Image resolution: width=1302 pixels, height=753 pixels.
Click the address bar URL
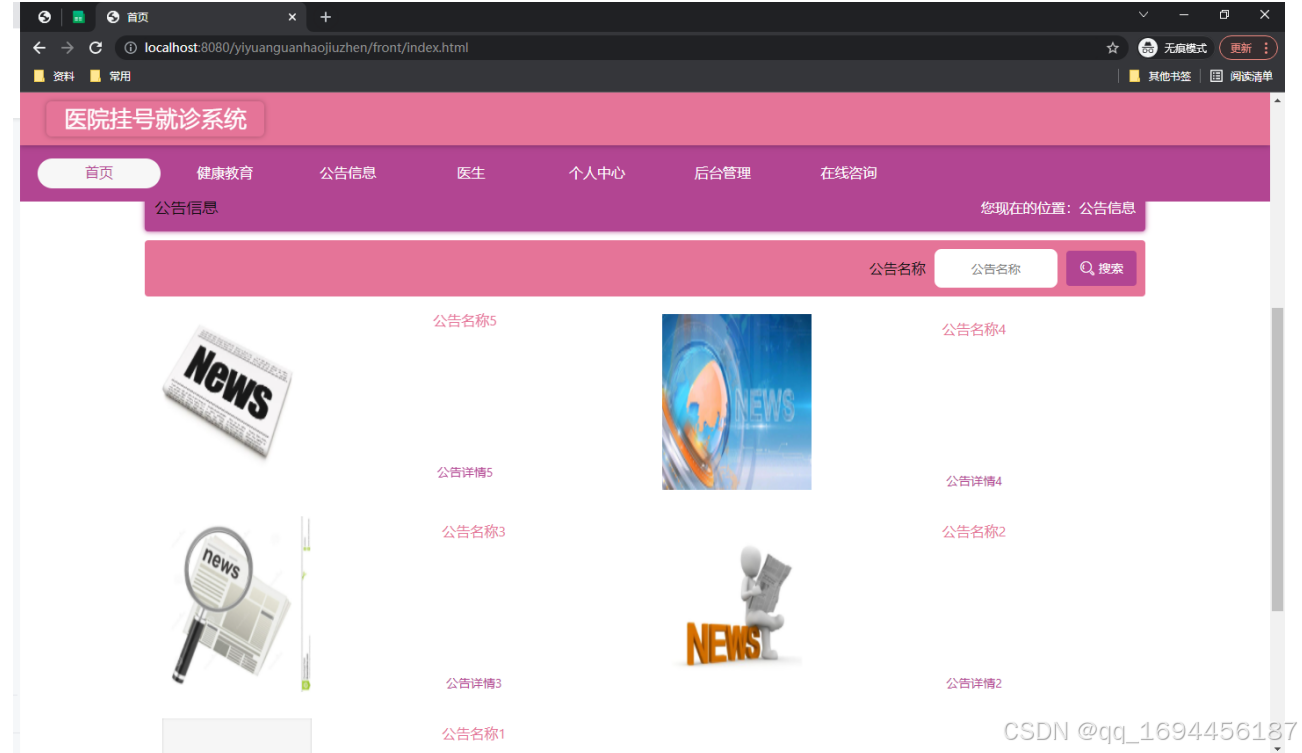pos(306,48)
